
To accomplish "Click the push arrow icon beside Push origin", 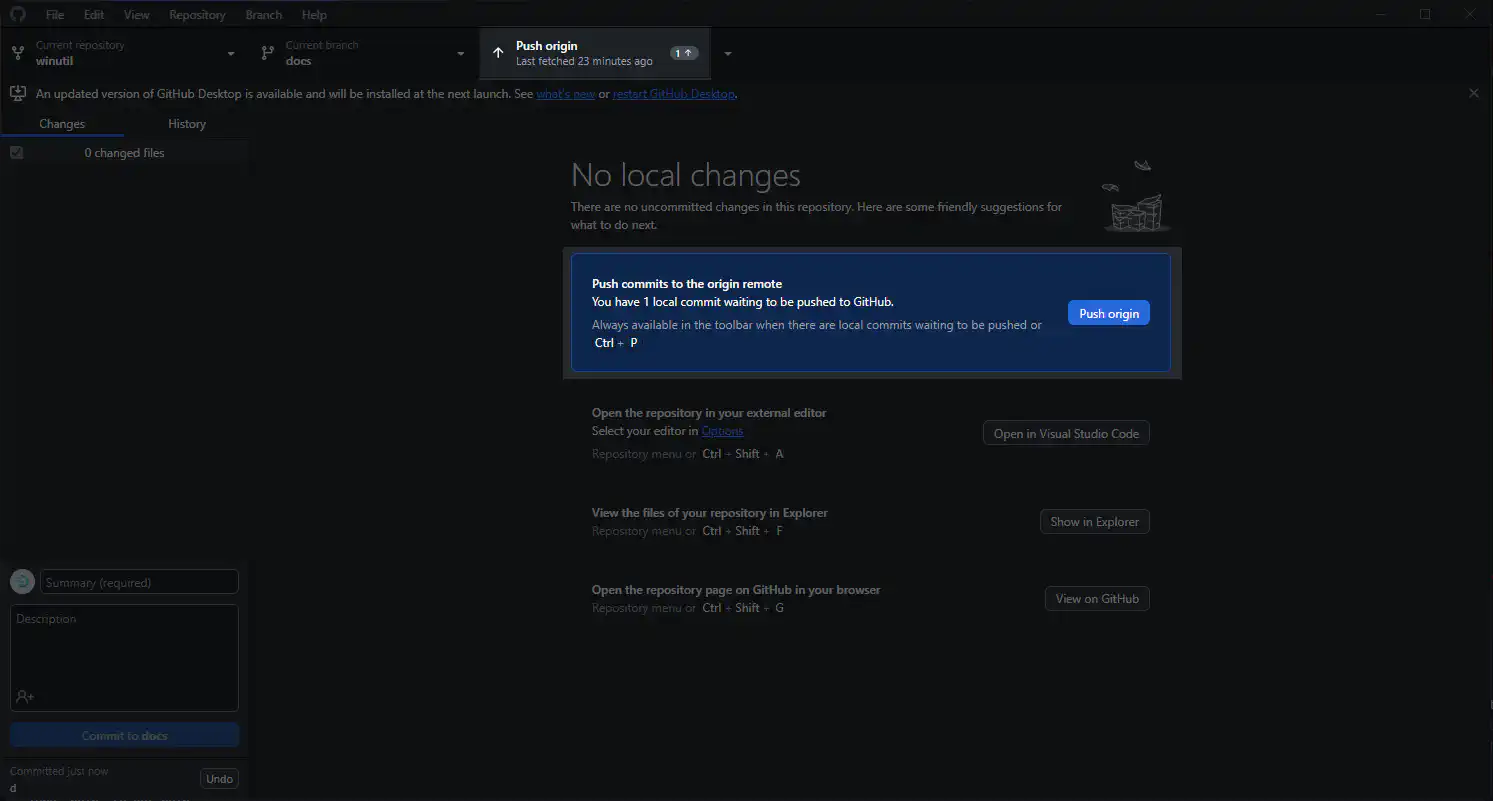I will pyautogui.click(x=498, y=53).
